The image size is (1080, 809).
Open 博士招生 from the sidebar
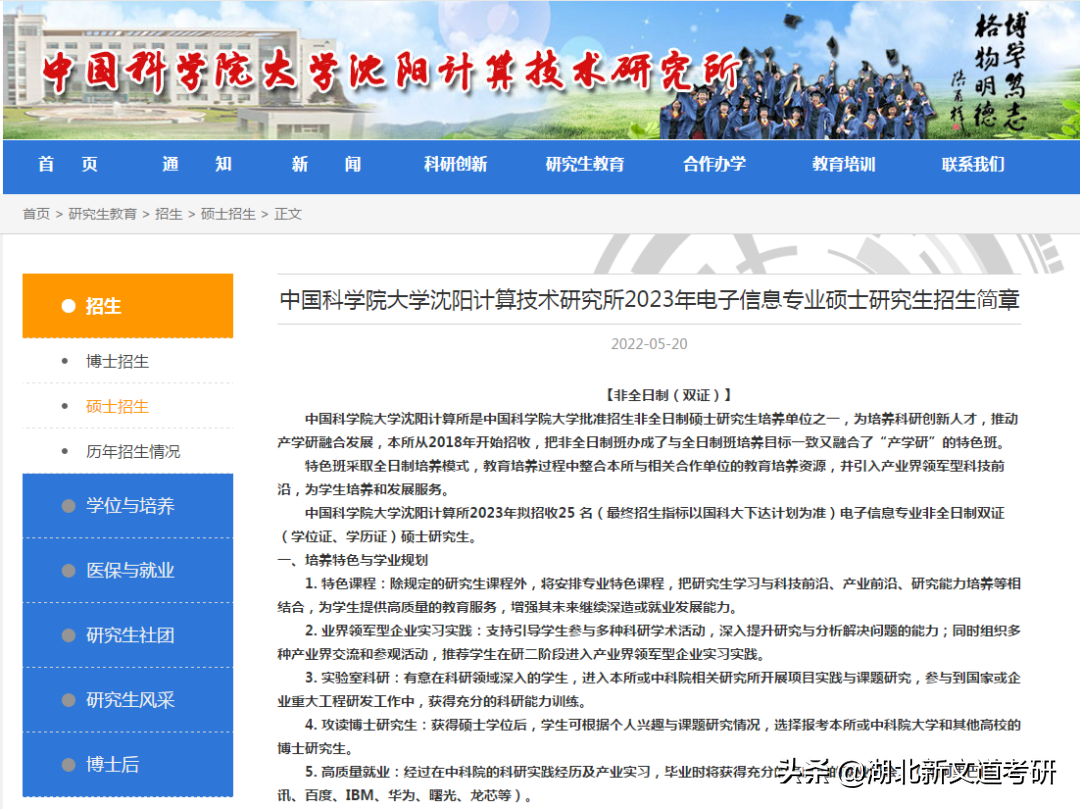click(x=118, y=361)
